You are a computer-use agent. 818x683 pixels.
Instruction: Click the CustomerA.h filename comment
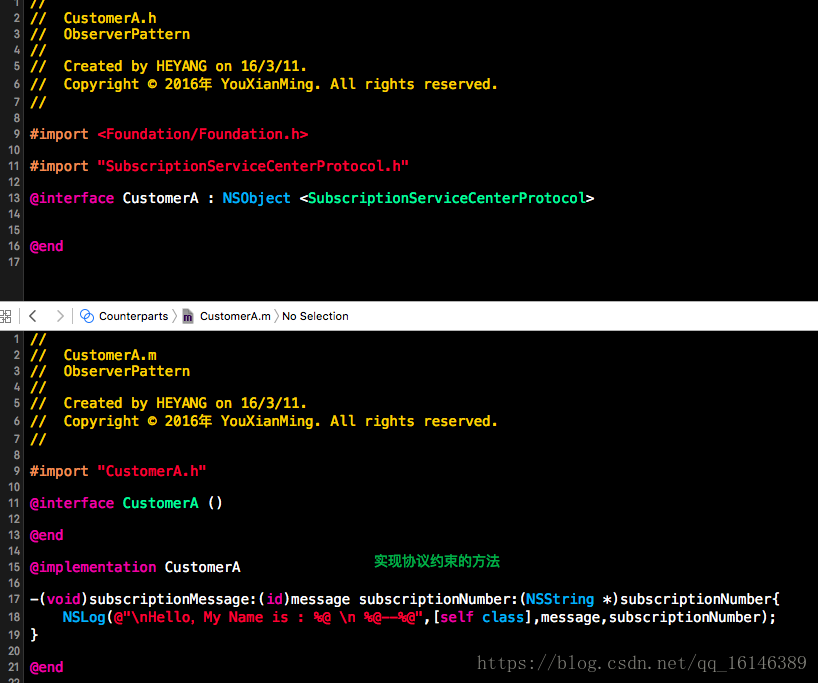(x=110, y=18)
